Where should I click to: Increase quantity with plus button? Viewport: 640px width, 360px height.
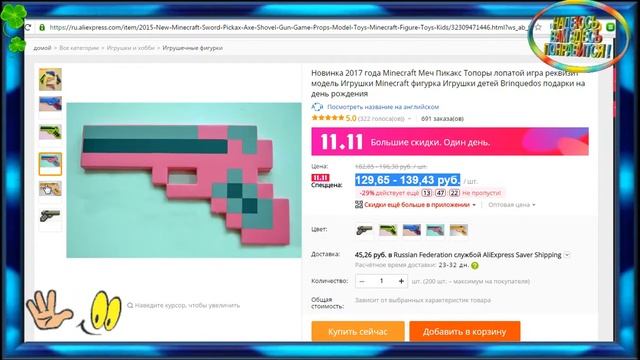(401, 281)
